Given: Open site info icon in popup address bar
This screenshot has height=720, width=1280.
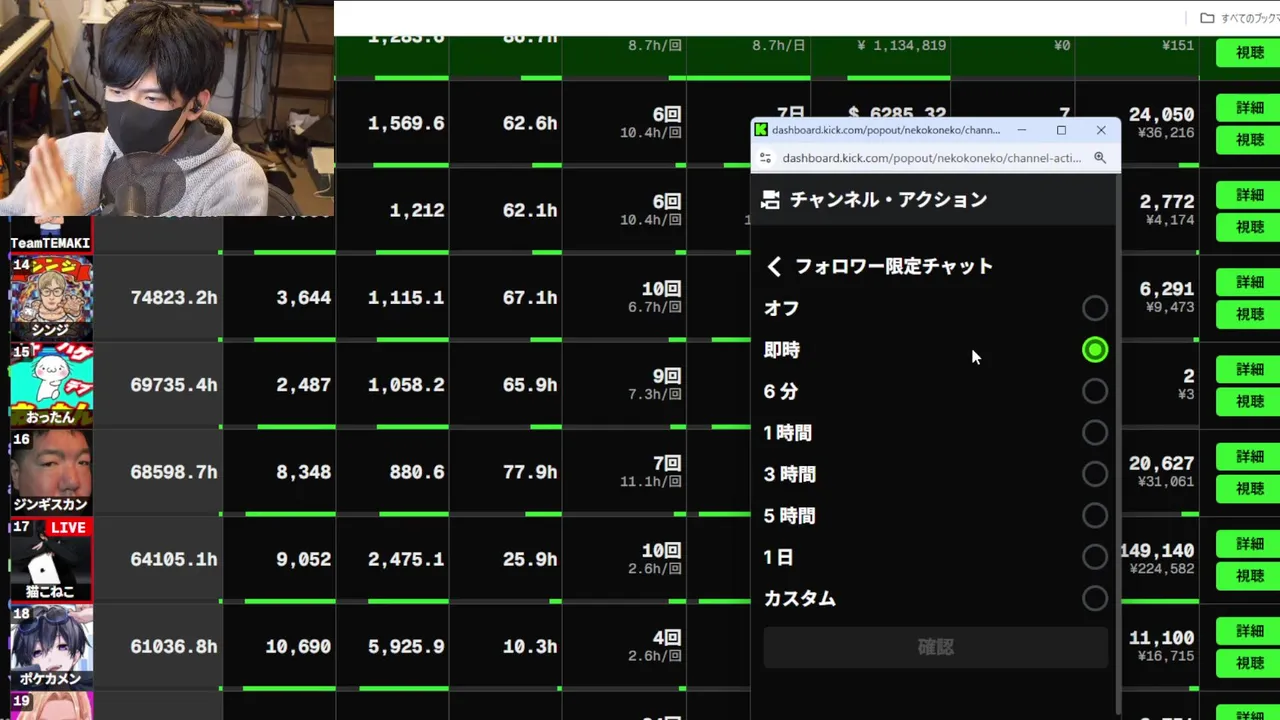Looking at the screenshot, I should click(765, 158).
